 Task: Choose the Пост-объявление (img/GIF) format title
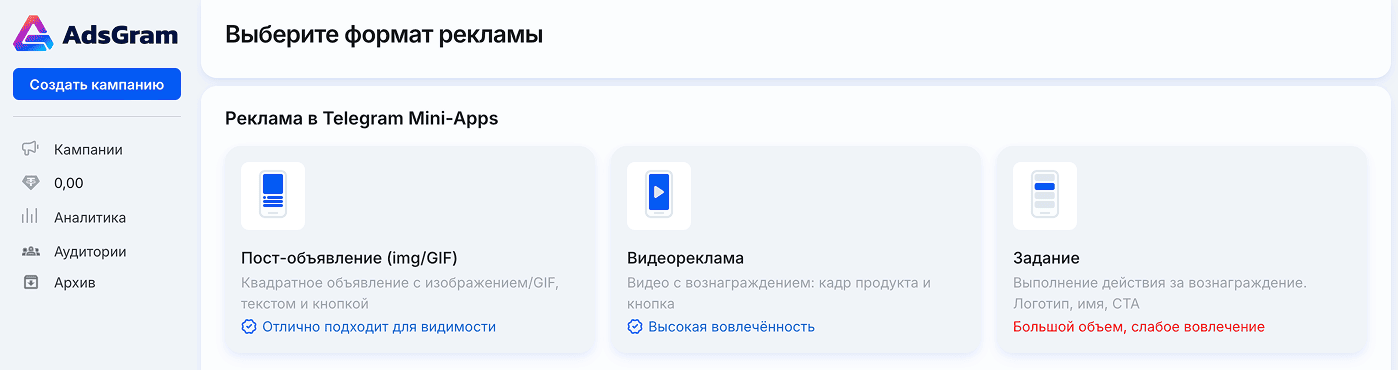349,257
